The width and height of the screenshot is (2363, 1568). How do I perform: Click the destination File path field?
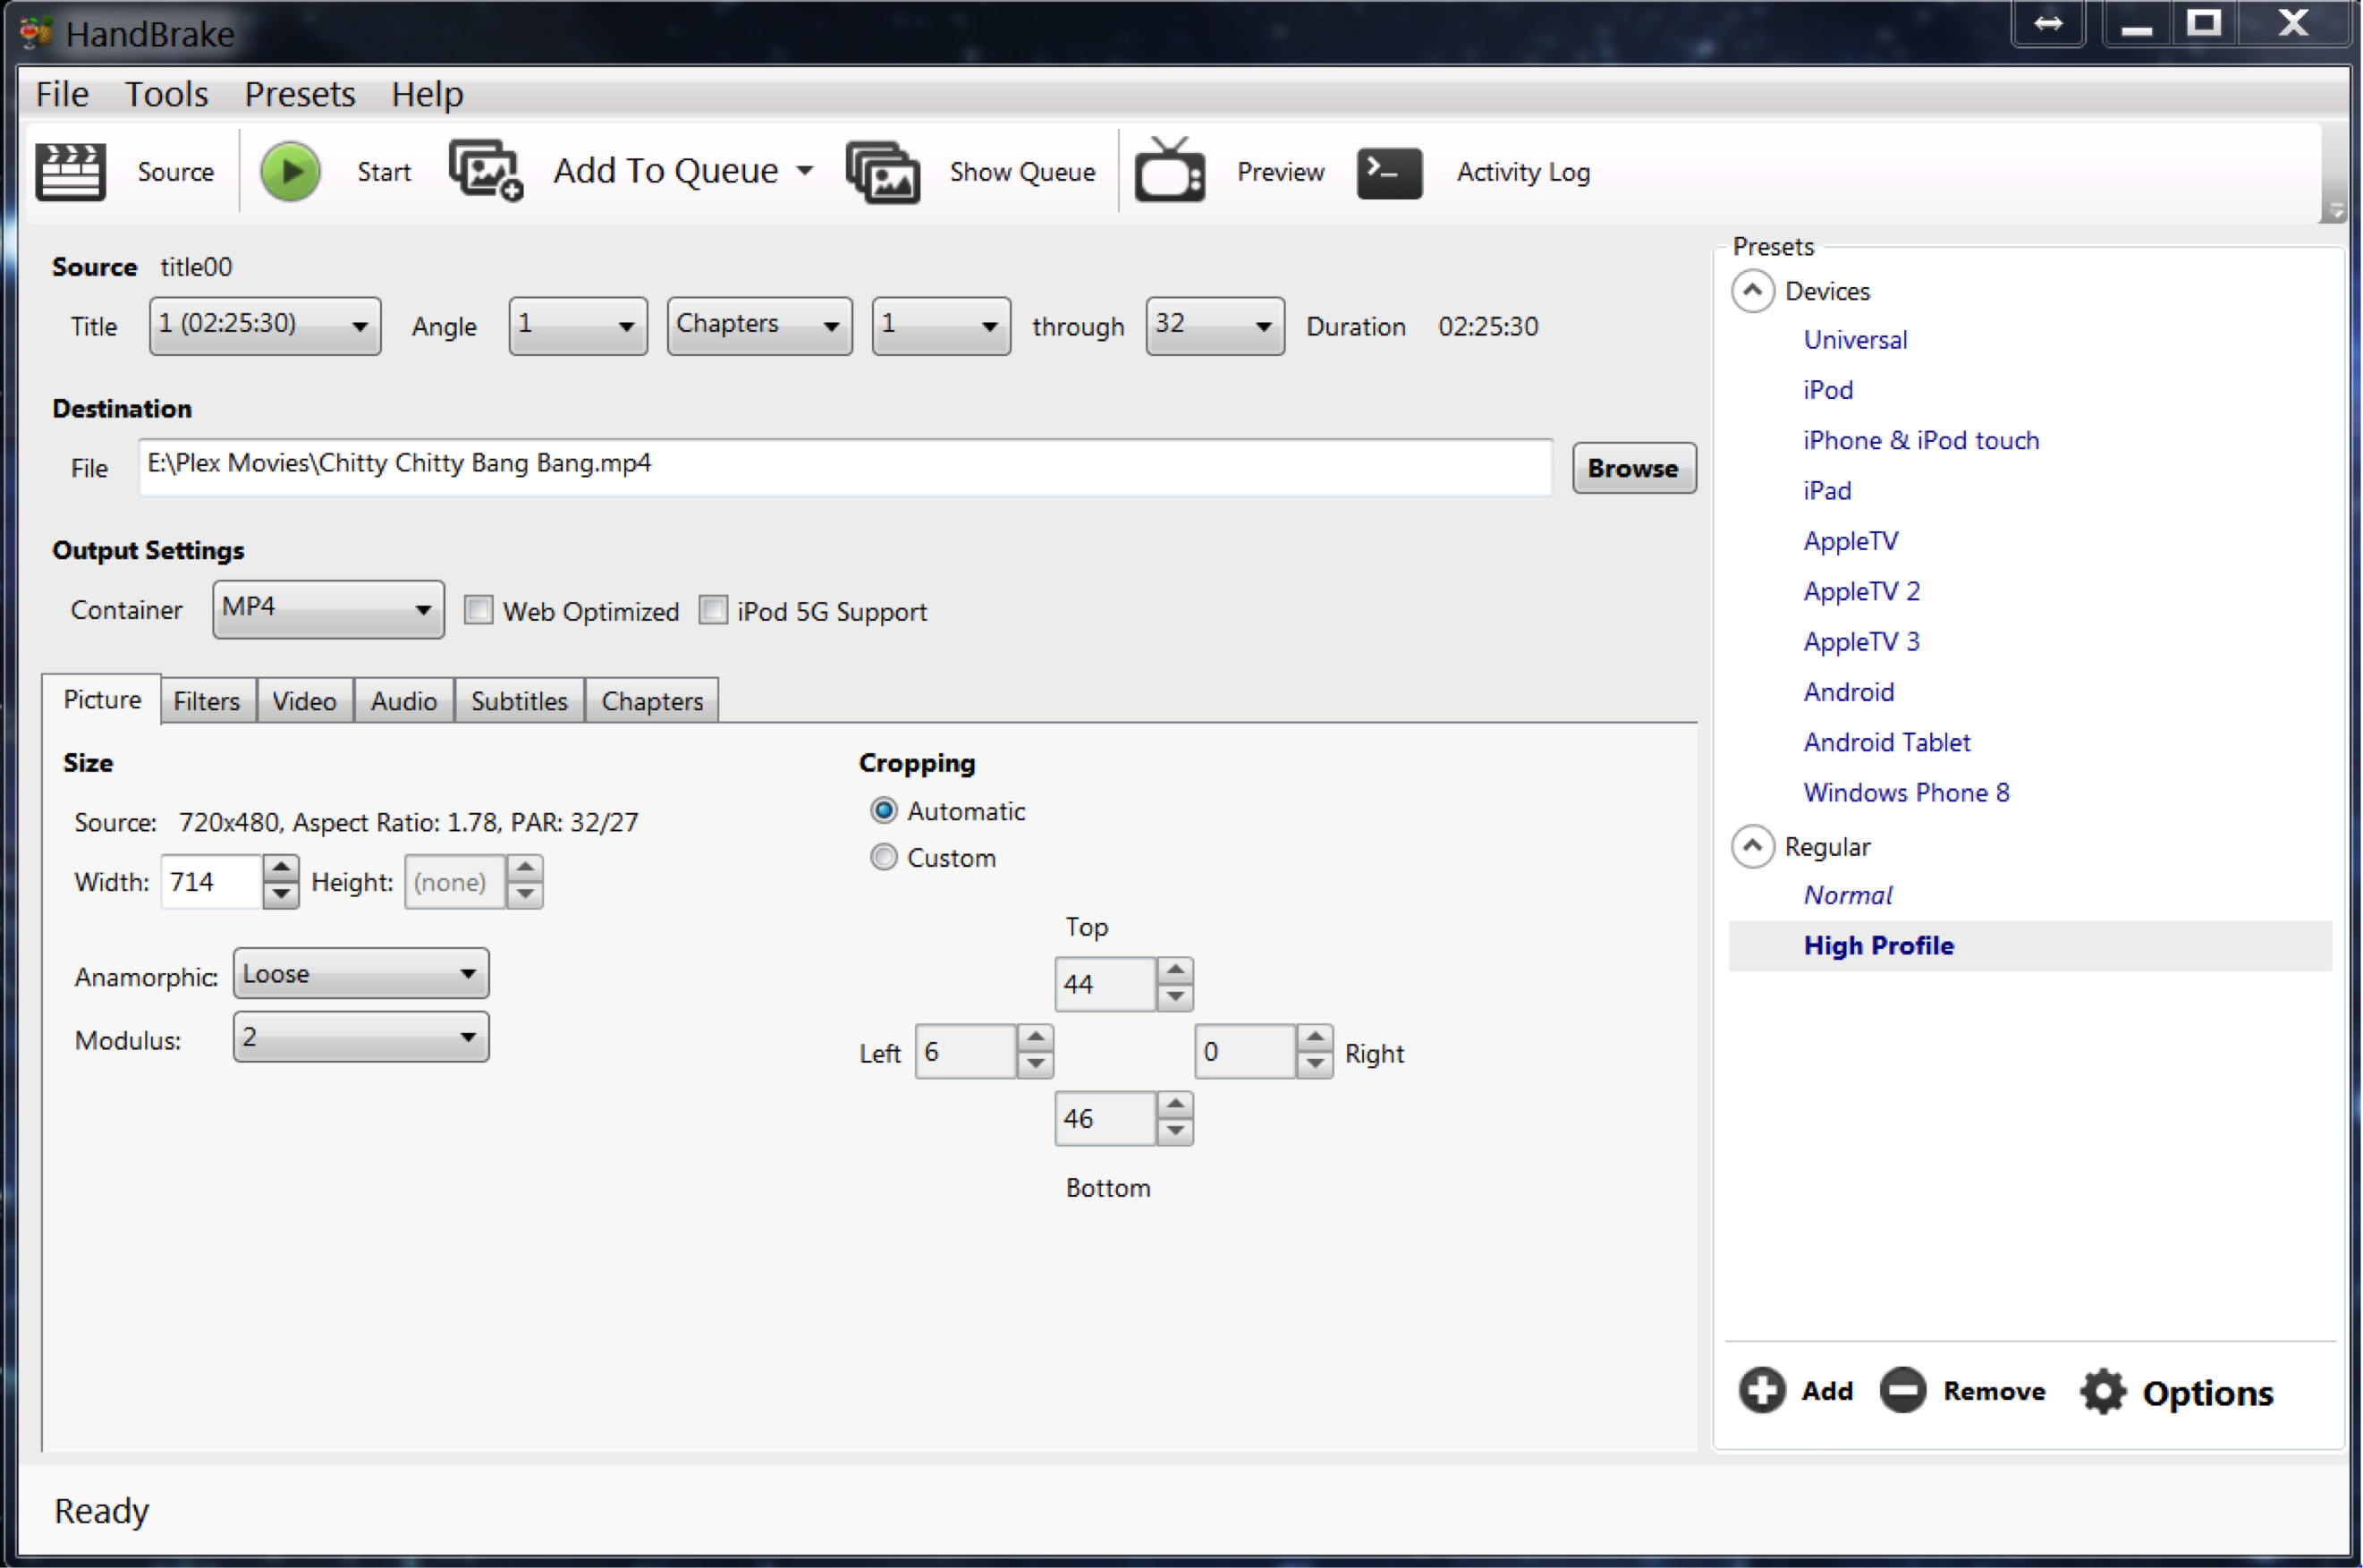[x=845, y=467]
